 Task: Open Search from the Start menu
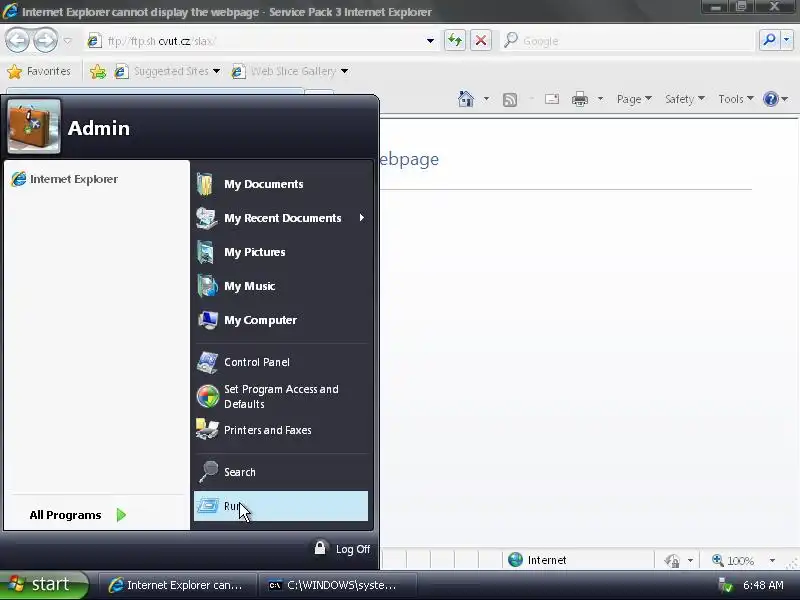281,472
